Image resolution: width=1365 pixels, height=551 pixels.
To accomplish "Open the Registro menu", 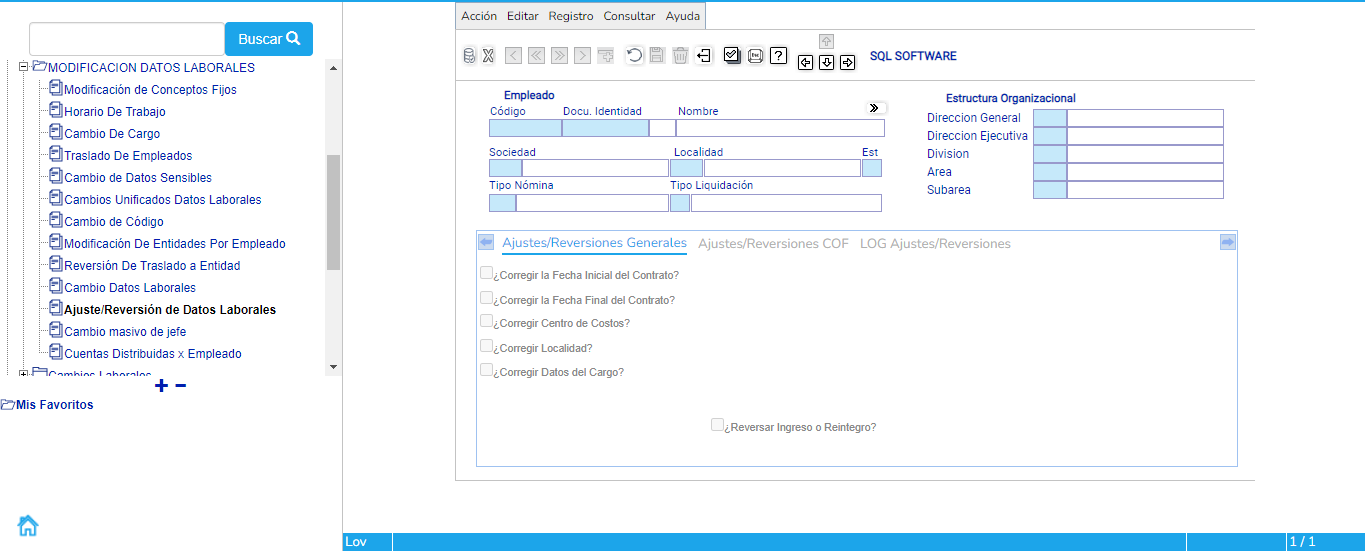I will click(571, 16).
